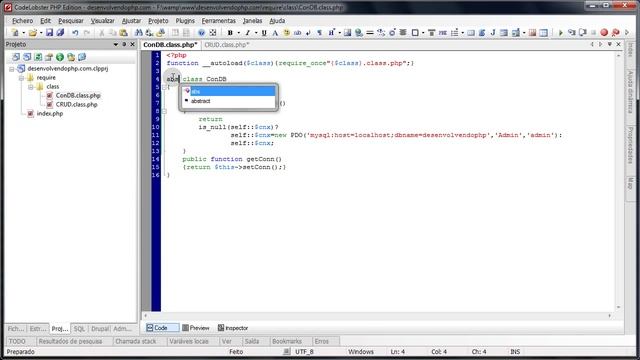Viewport: 640px width, 360px height.
Task: Select 'abstract' in autocomplete popup
Action: click(x=229, y=101)
